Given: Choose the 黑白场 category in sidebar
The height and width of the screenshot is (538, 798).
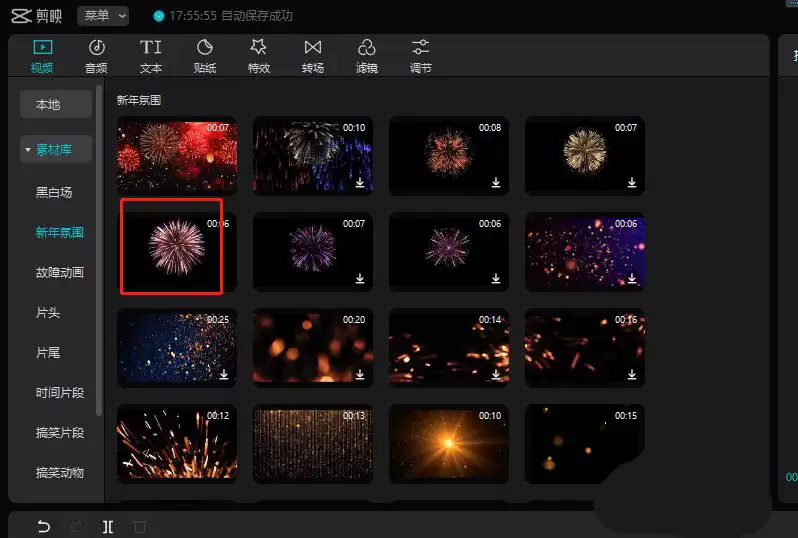Looking at the screenshot, I should click(54, 192).
